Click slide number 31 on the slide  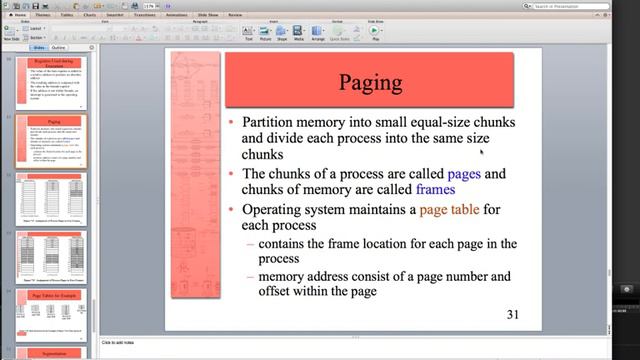(x=513, y=314)
